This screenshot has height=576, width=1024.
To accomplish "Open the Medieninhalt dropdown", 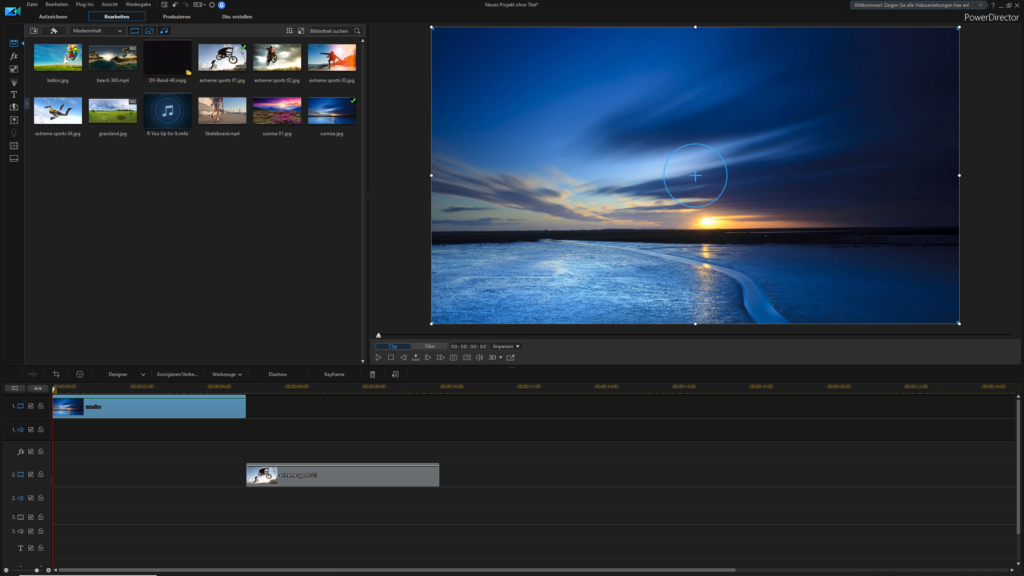I will (x=97, y=31).
